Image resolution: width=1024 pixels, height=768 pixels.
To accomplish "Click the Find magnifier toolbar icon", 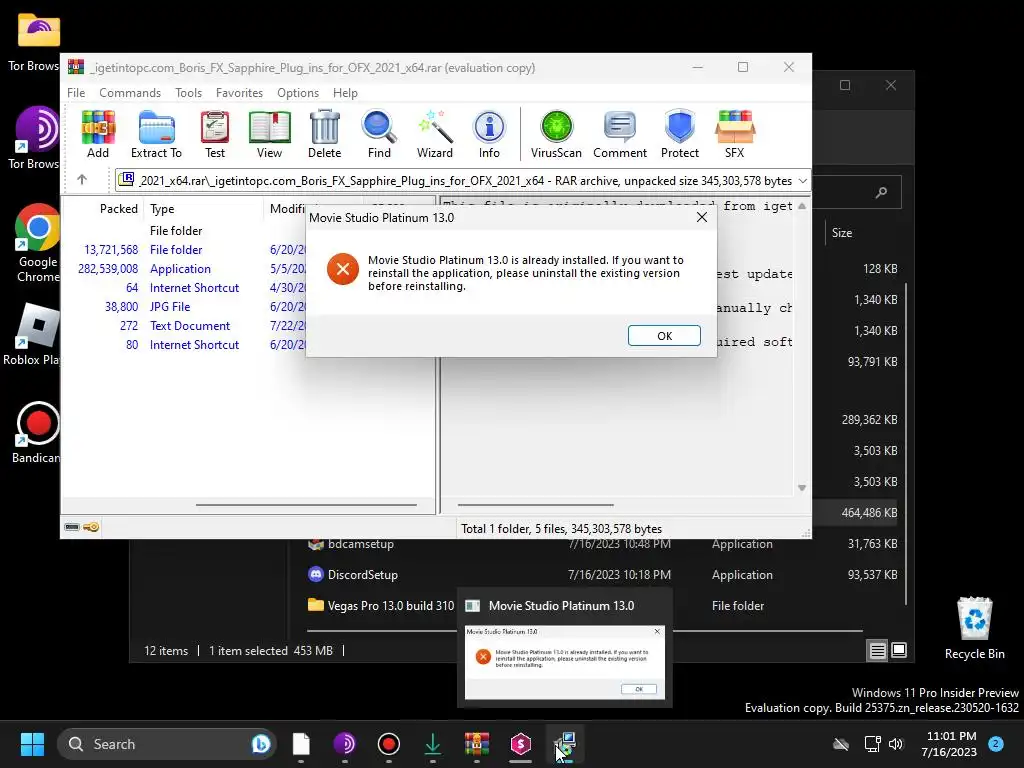I will tap(379, 134).
